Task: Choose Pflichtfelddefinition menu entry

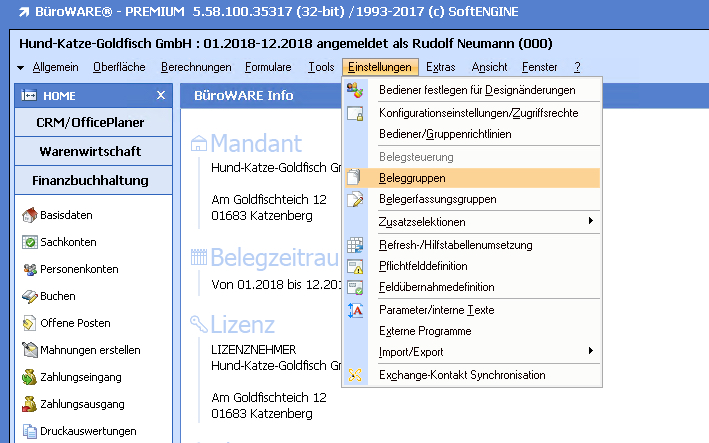Action: [422, 267]
